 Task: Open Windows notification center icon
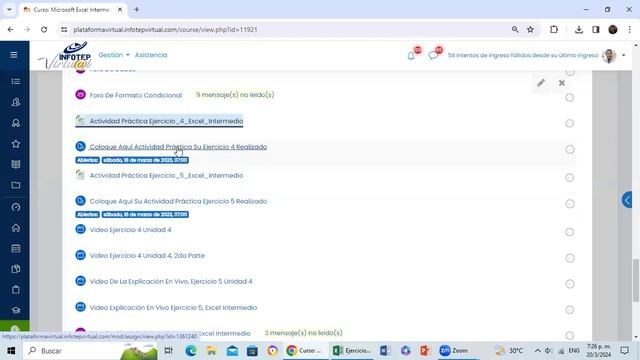pos(624,351)
